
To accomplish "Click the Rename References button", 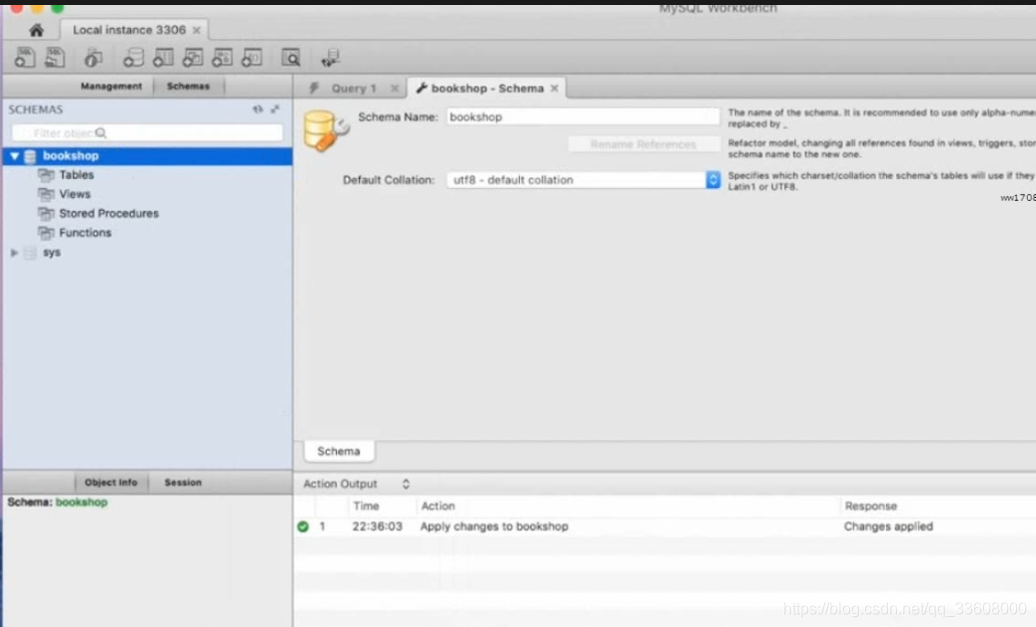I will (x=644, y=144).
